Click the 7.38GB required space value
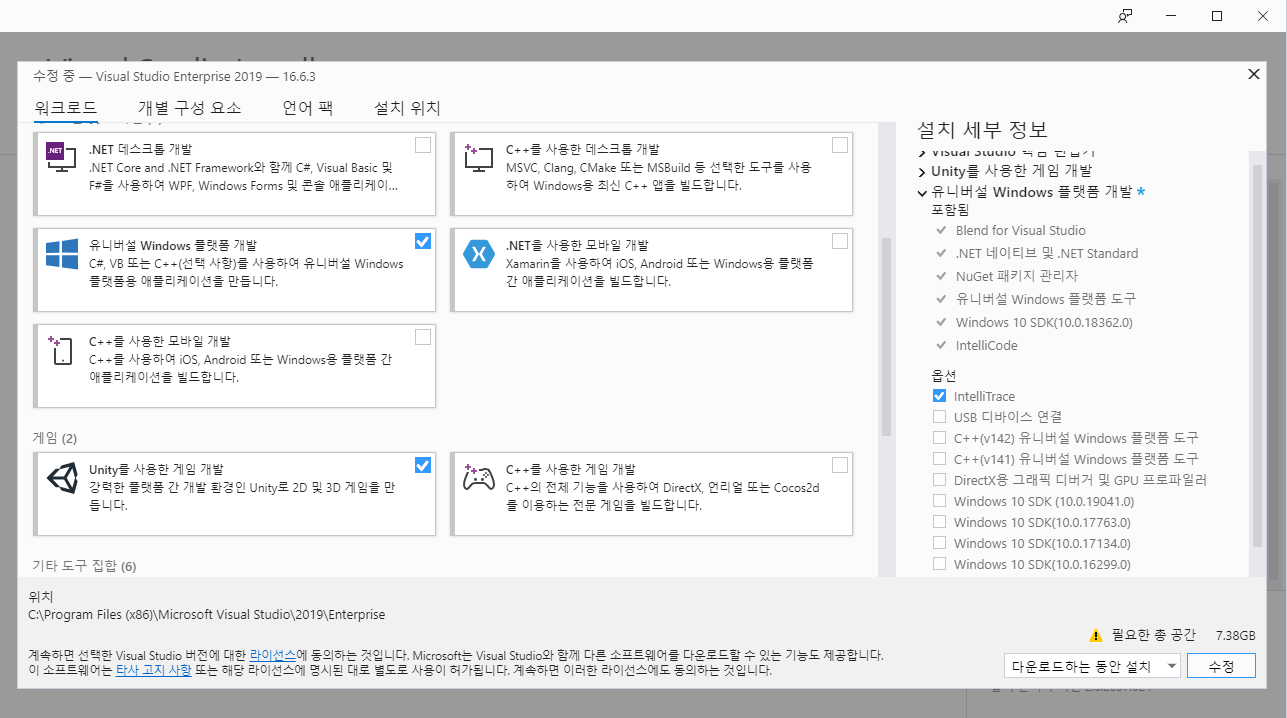This screenshot has width=1287, height=718. pos(1235,635)
